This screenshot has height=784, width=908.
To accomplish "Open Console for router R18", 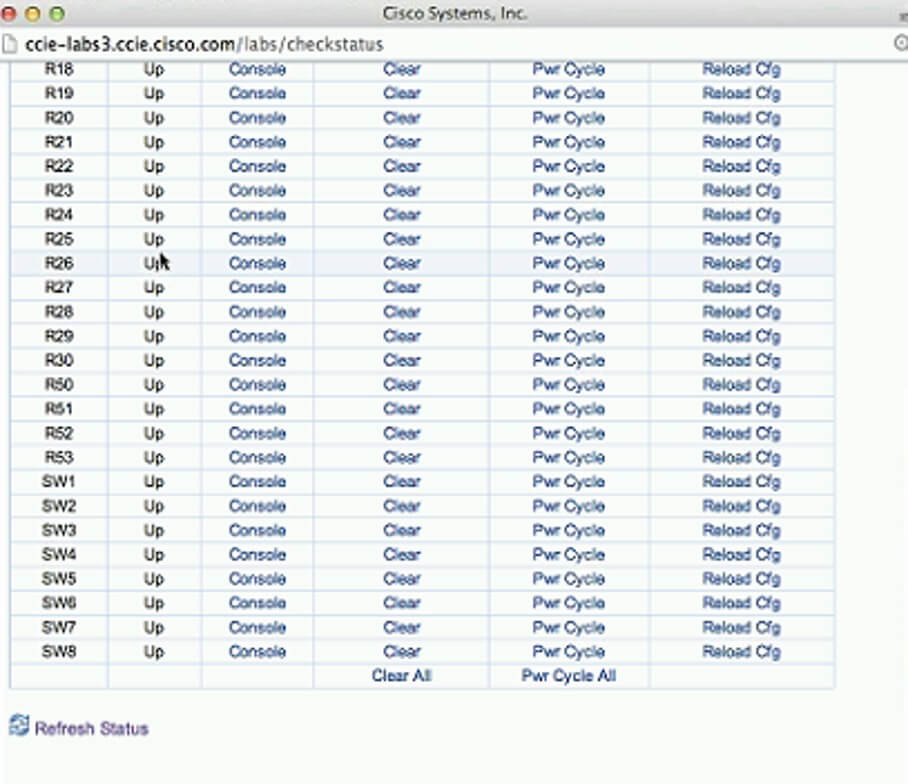I will tap(257, 69).
